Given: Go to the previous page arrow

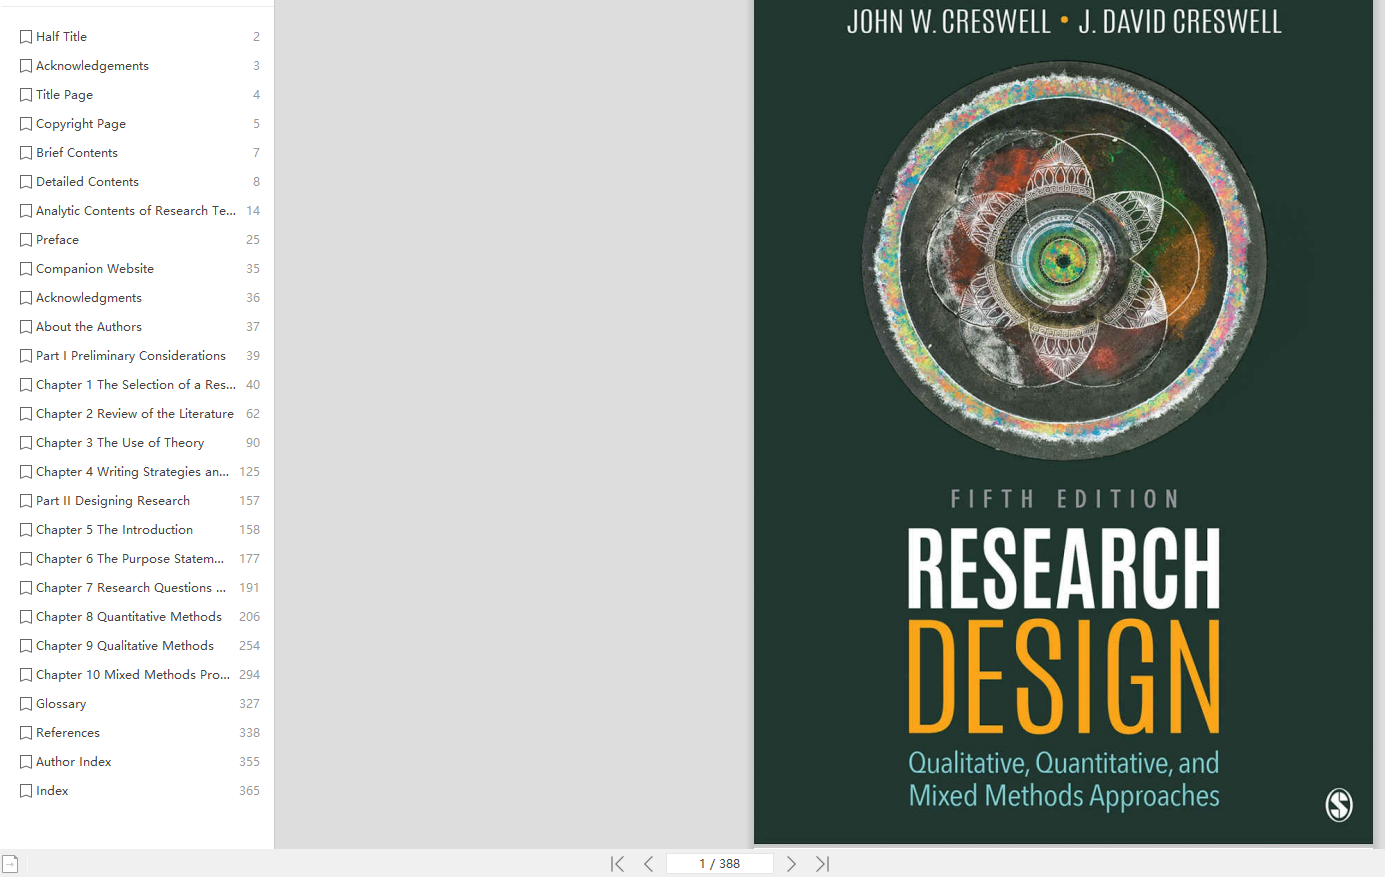Looking at the screenshot, I should click(648, 863).
